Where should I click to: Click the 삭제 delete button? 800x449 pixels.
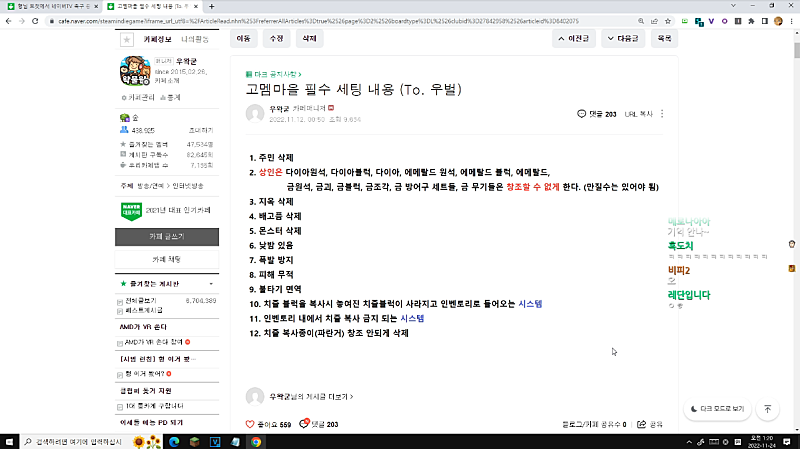click(x=309, y=39)
